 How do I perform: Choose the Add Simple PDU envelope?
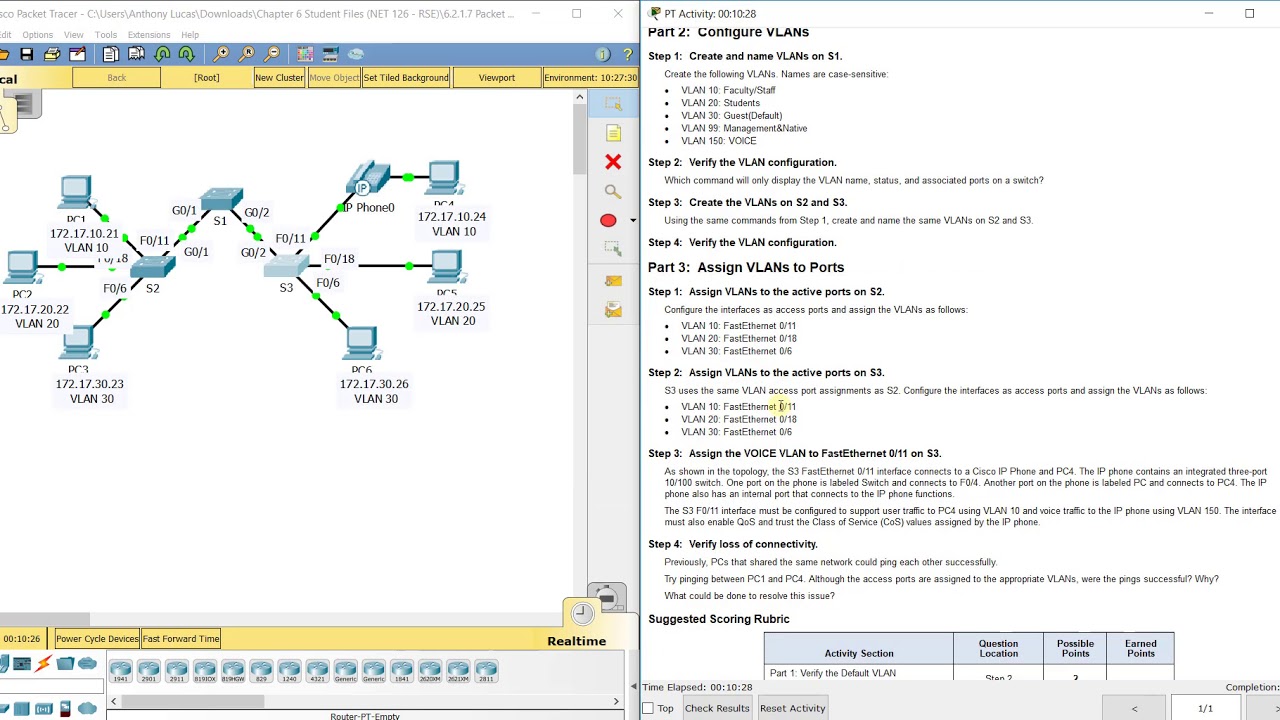tap(613, 281)
